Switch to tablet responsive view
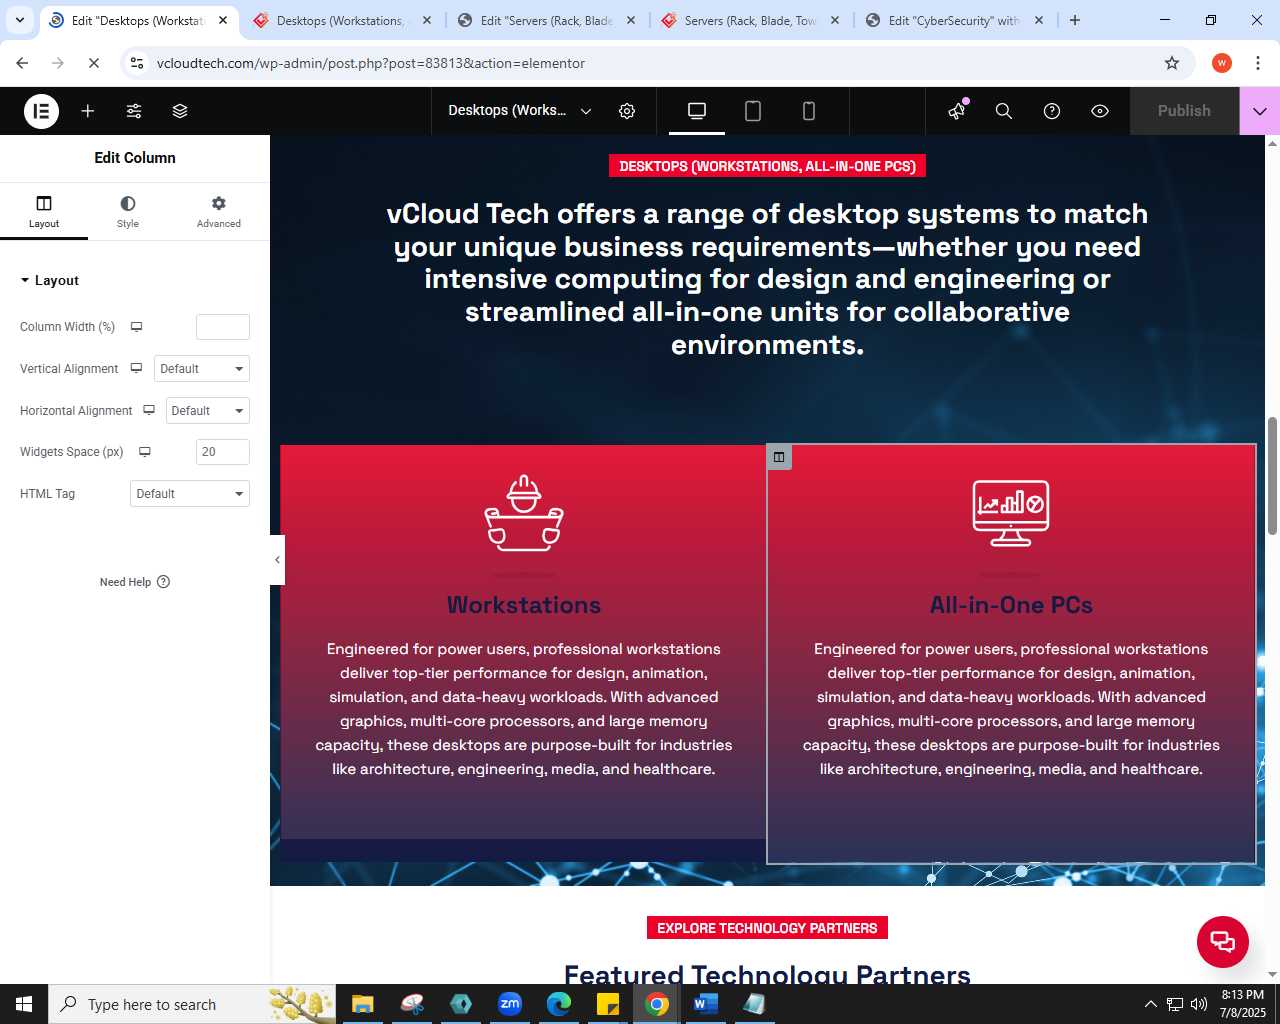 tap(753, 111)
